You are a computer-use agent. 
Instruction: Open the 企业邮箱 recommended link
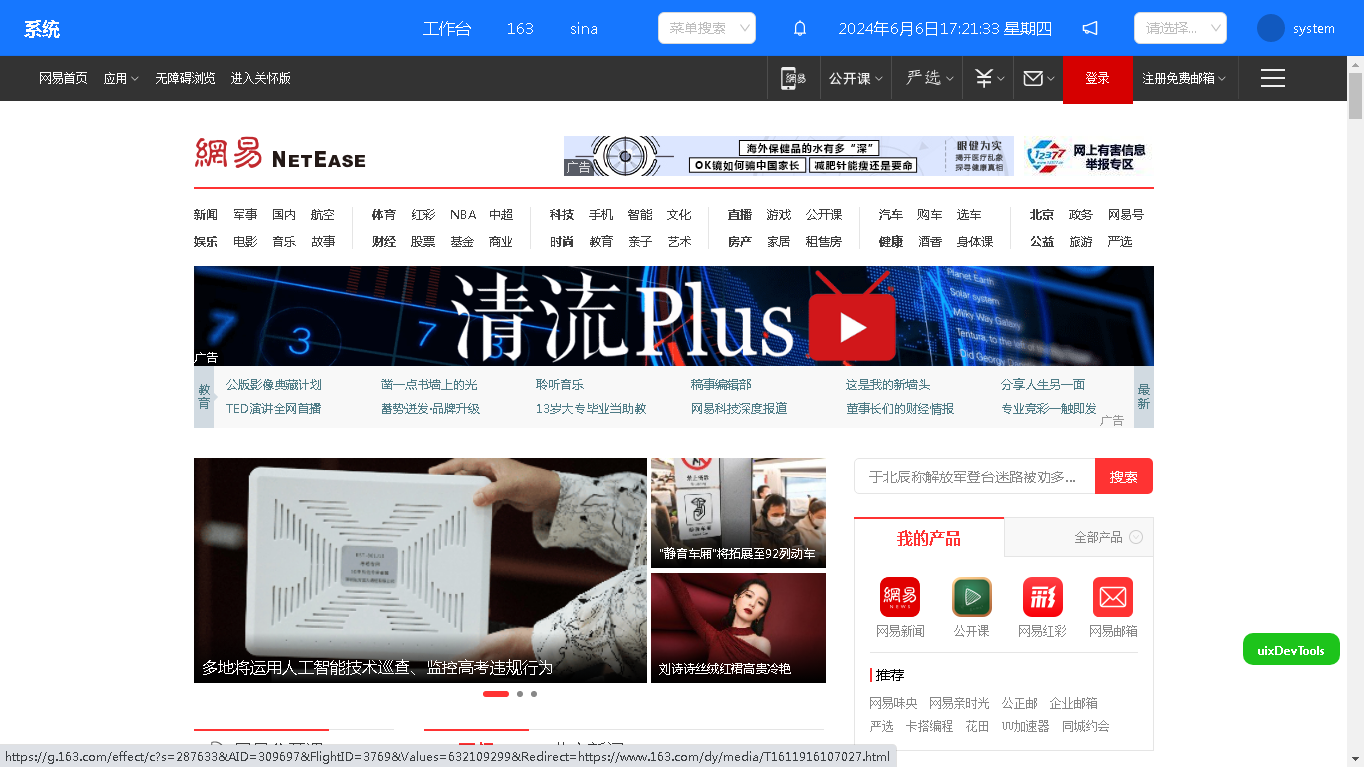point(1074,703)
